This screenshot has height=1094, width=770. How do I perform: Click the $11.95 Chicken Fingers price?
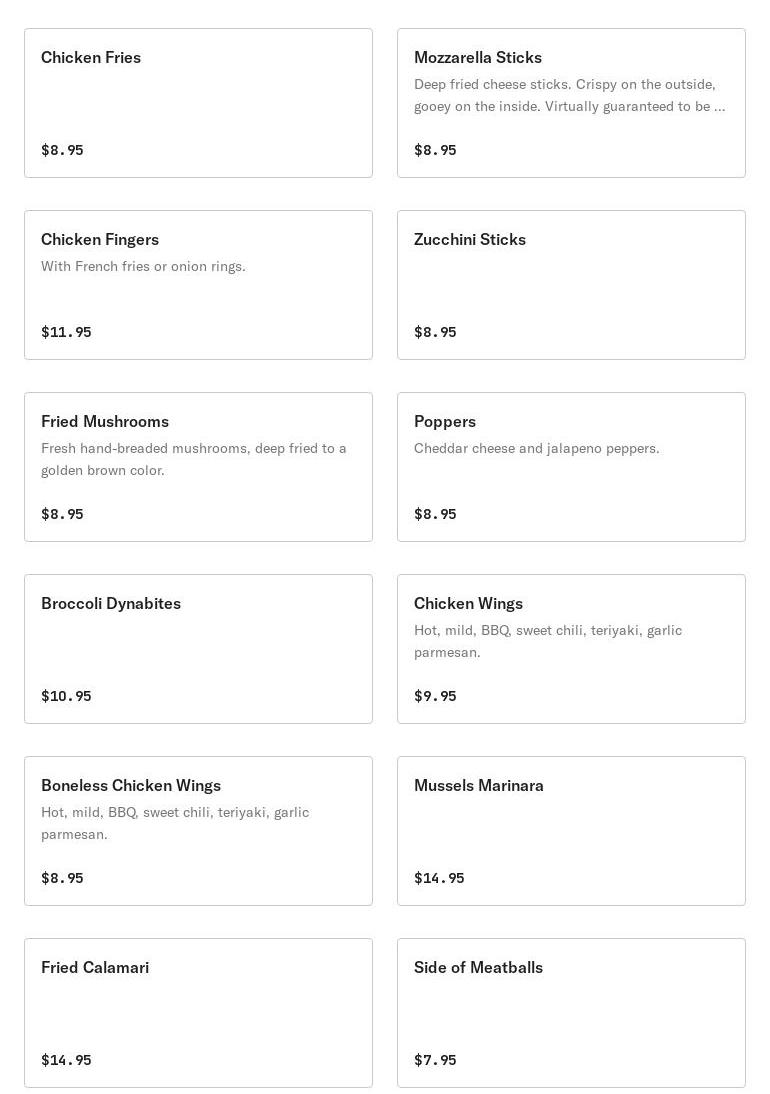(66, 332)
